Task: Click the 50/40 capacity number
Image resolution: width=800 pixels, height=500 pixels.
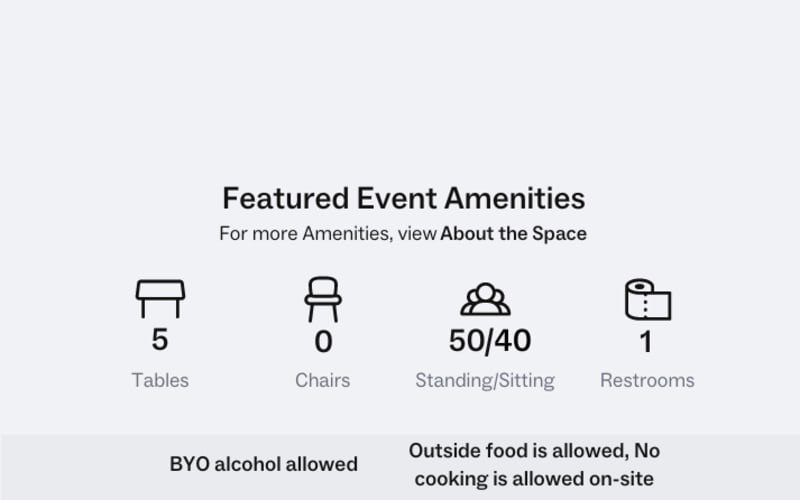Action: tap(490, 341)
